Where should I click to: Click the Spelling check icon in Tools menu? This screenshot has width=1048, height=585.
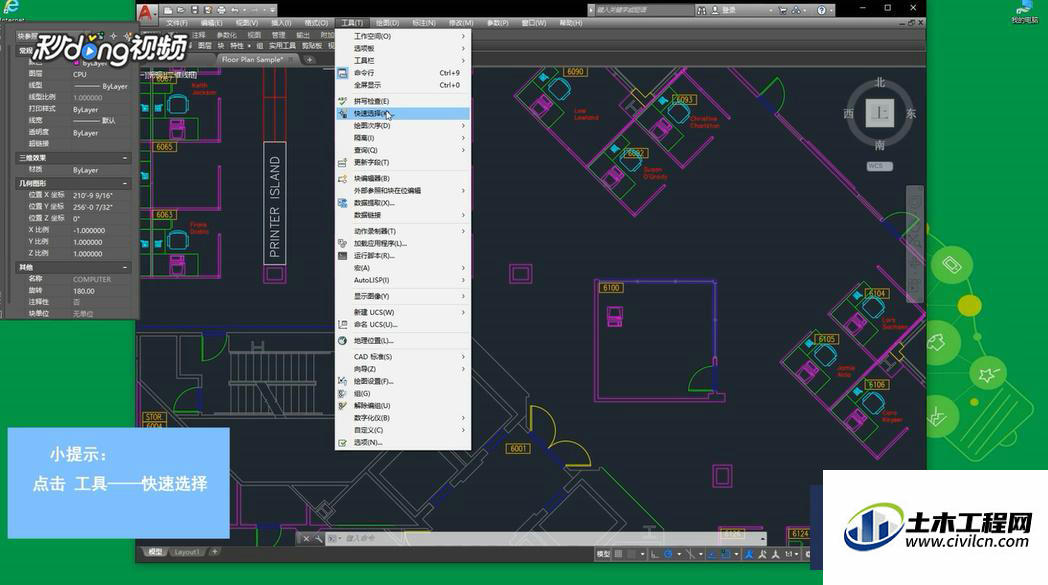[343, 101]
